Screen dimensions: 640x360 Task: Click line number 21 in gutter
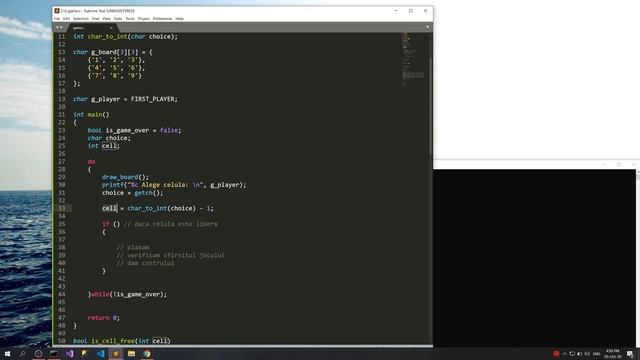pos(62,115)
